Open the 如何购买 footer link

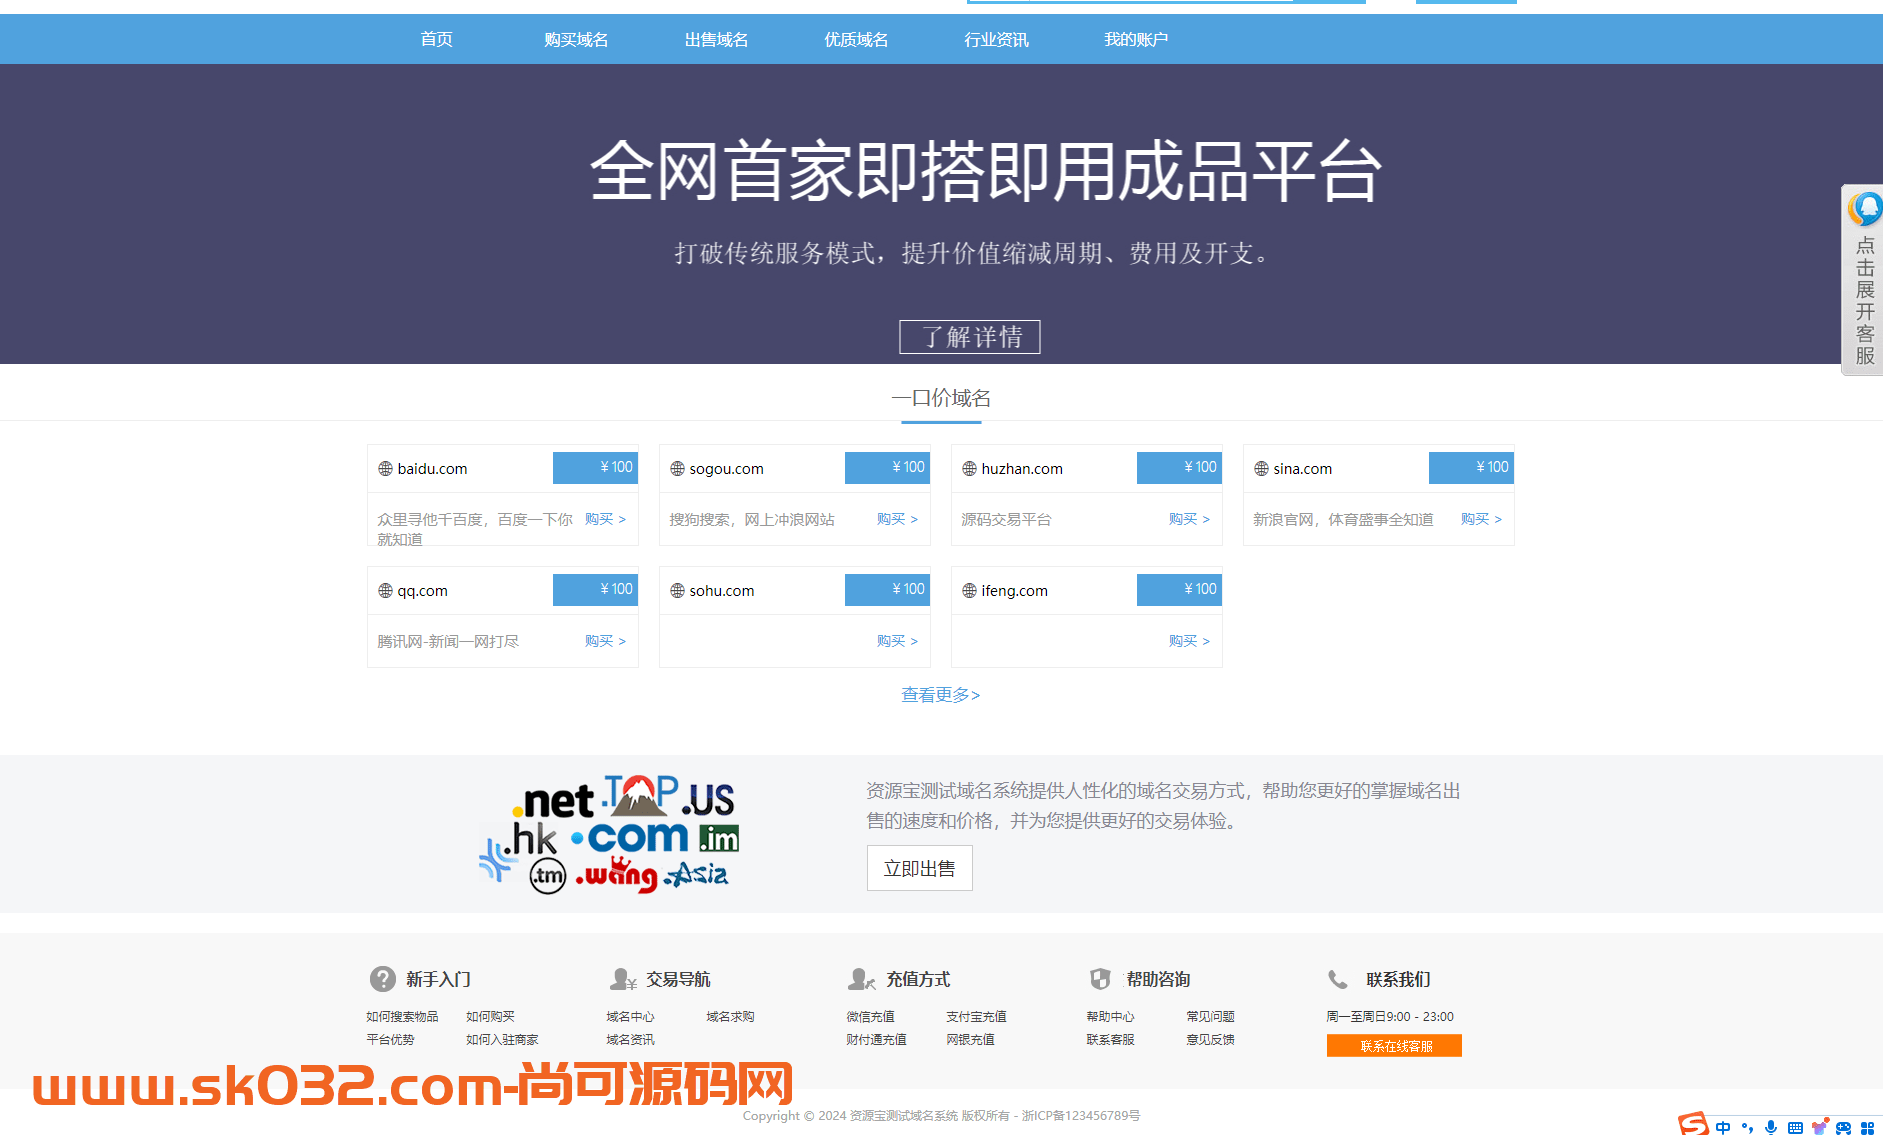[490, 1017]
